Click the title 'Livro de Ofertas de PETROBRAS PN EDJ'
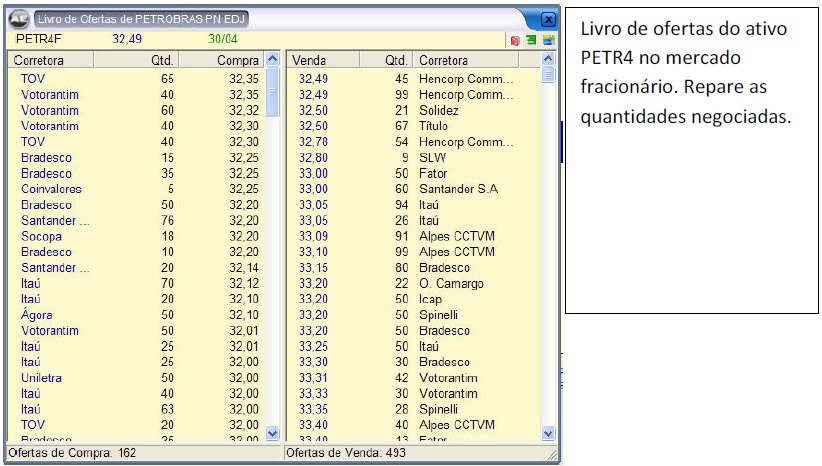Viewport: 822px width, 466px height. click(142, 19)
